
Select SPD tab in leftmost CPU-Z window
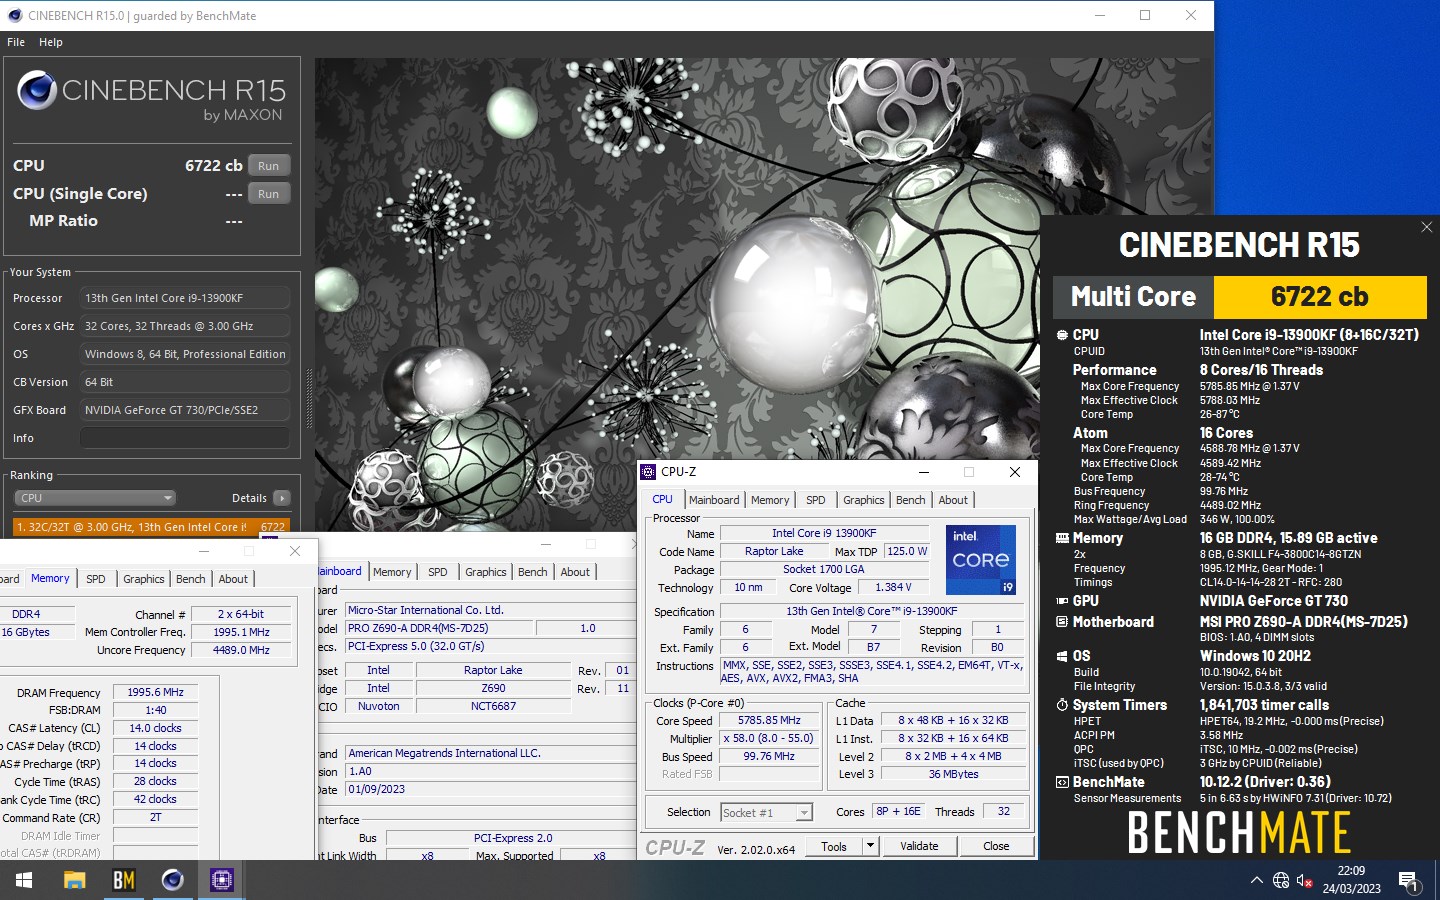(x=96, y=579)
